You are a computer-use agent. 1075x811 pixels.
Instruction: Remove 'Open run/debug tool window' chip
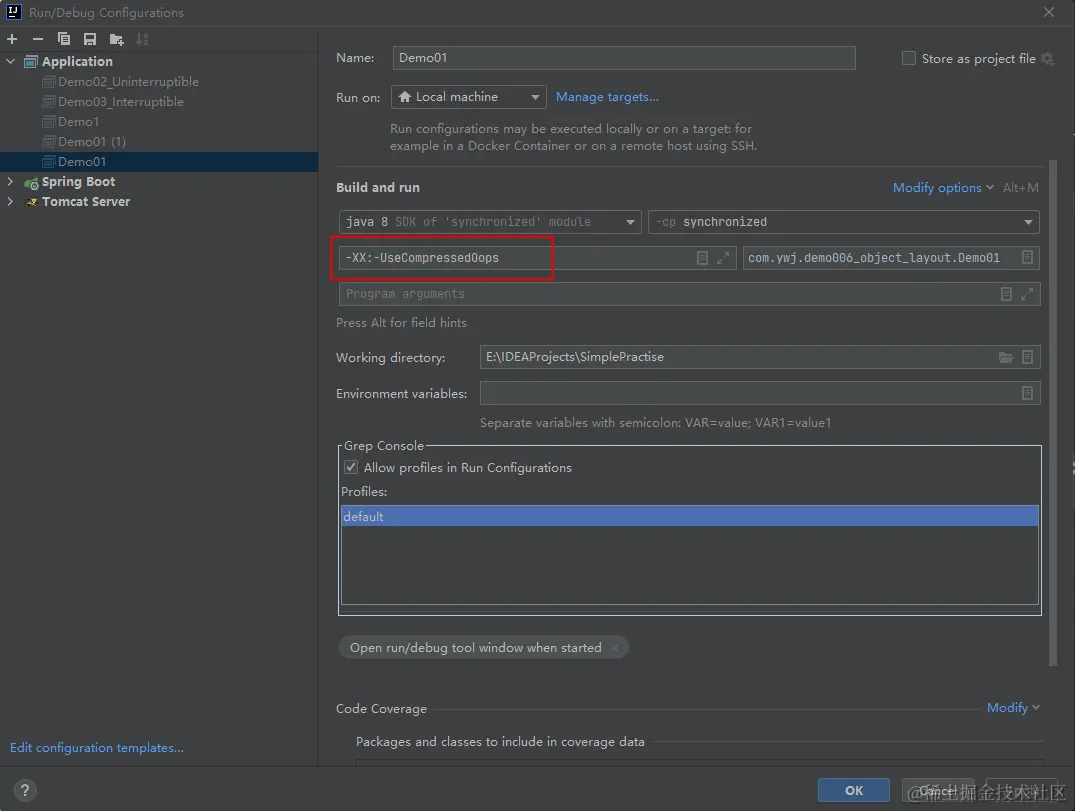pos(615,648)
